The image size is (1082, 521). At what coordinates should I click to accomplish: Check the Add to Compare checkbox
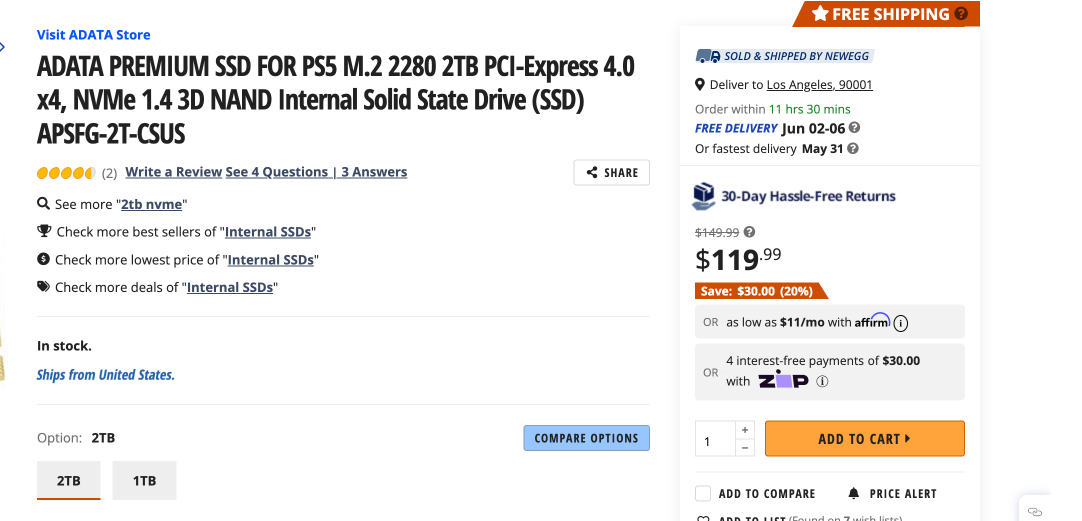tap(703, 493)
